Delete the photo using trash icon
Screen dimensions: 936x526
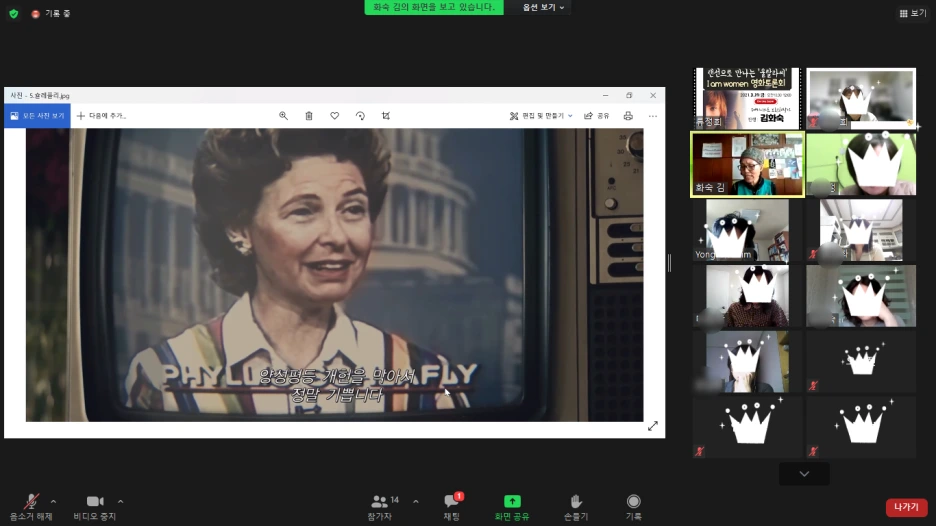pyautogui.click(x=309, y=116)
